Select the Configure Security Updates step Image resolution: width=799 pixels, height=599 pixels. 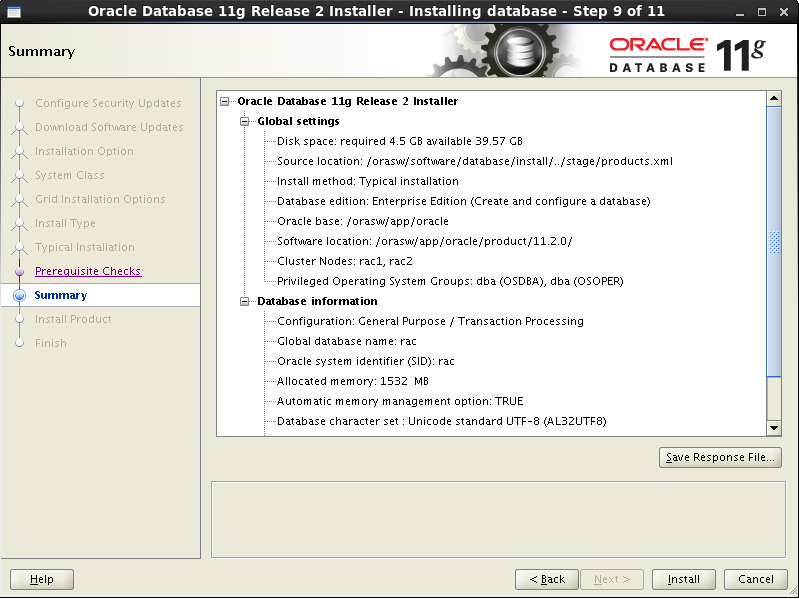point(108,103)
